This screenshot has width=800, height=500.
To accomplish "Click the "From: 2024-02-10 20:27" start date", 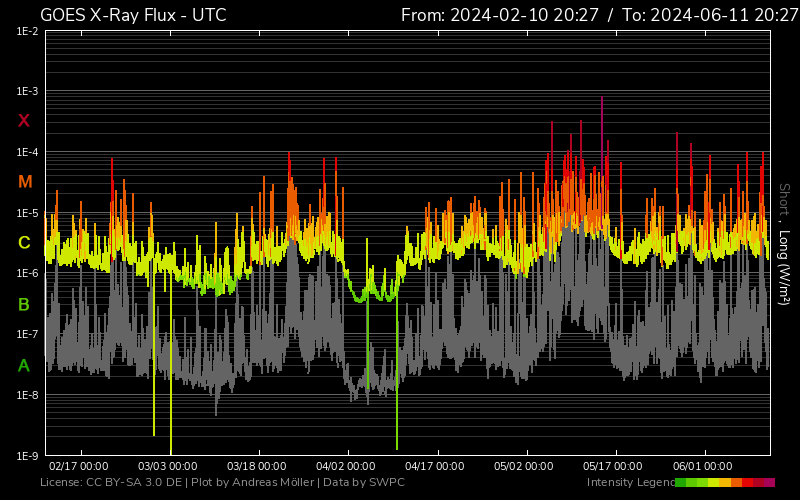I will (499, 15).
